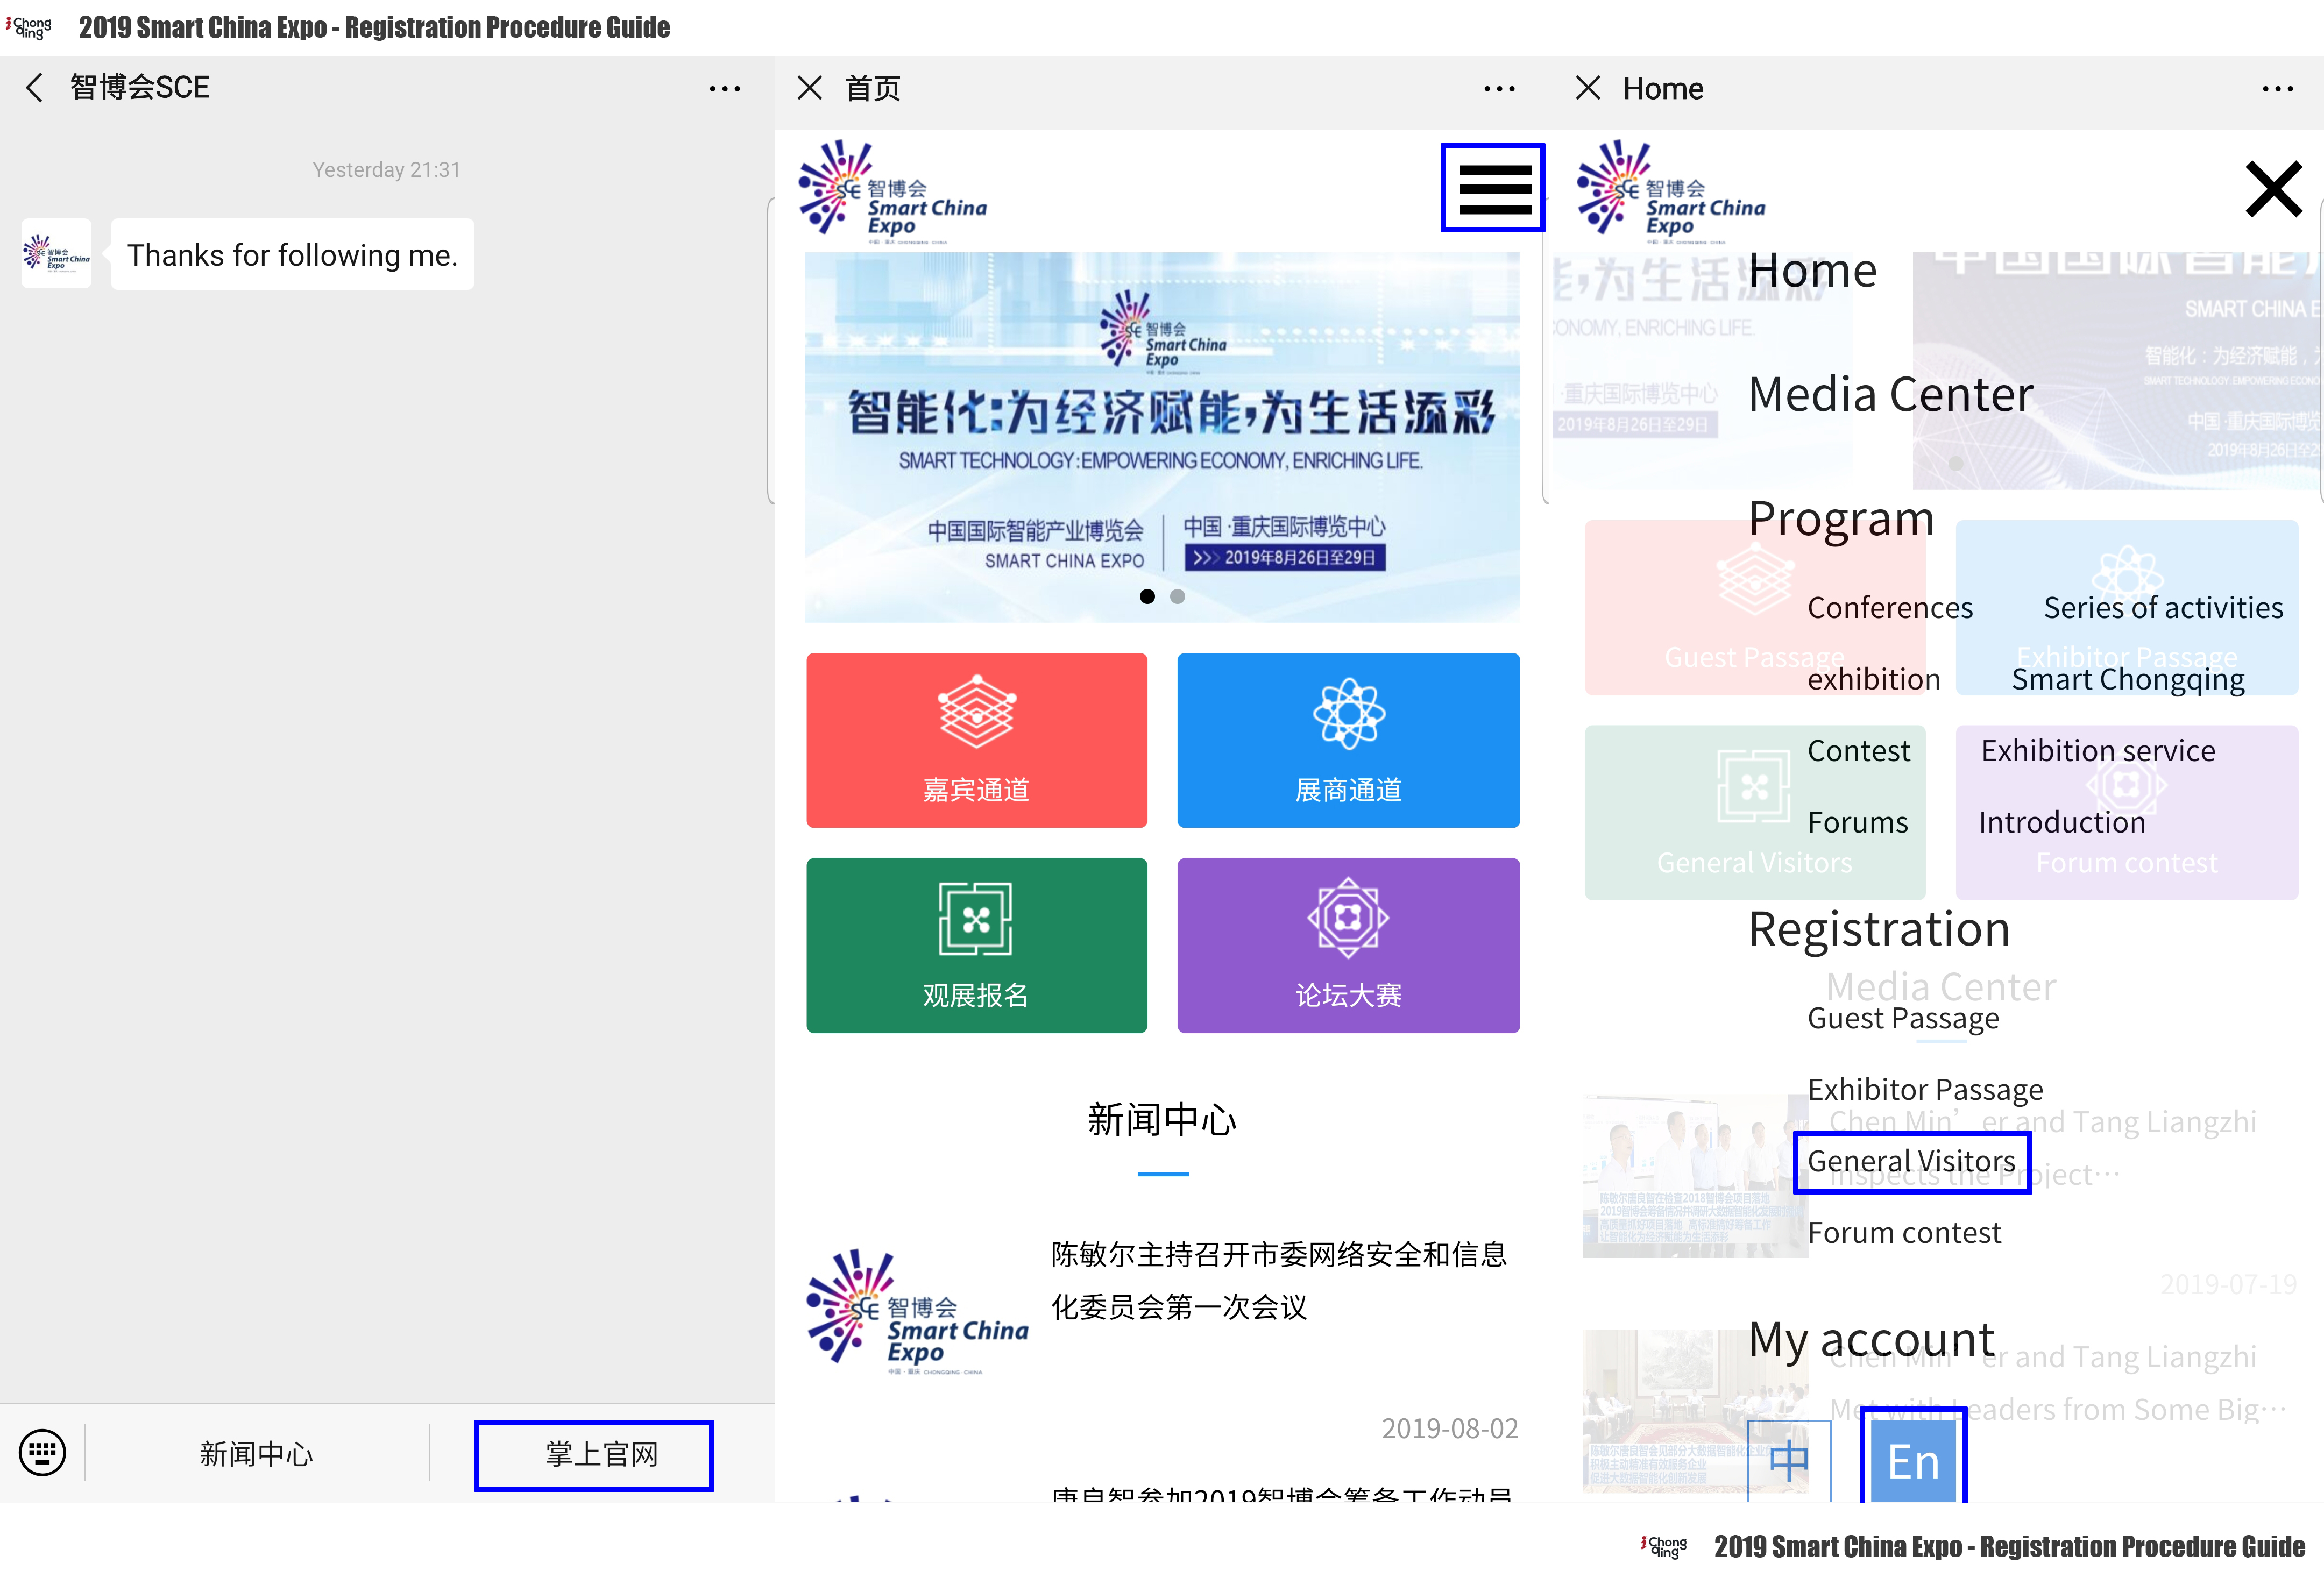2324x1592 pixels.
Task: Open Contest submenu item
Action: (1858, 750)
